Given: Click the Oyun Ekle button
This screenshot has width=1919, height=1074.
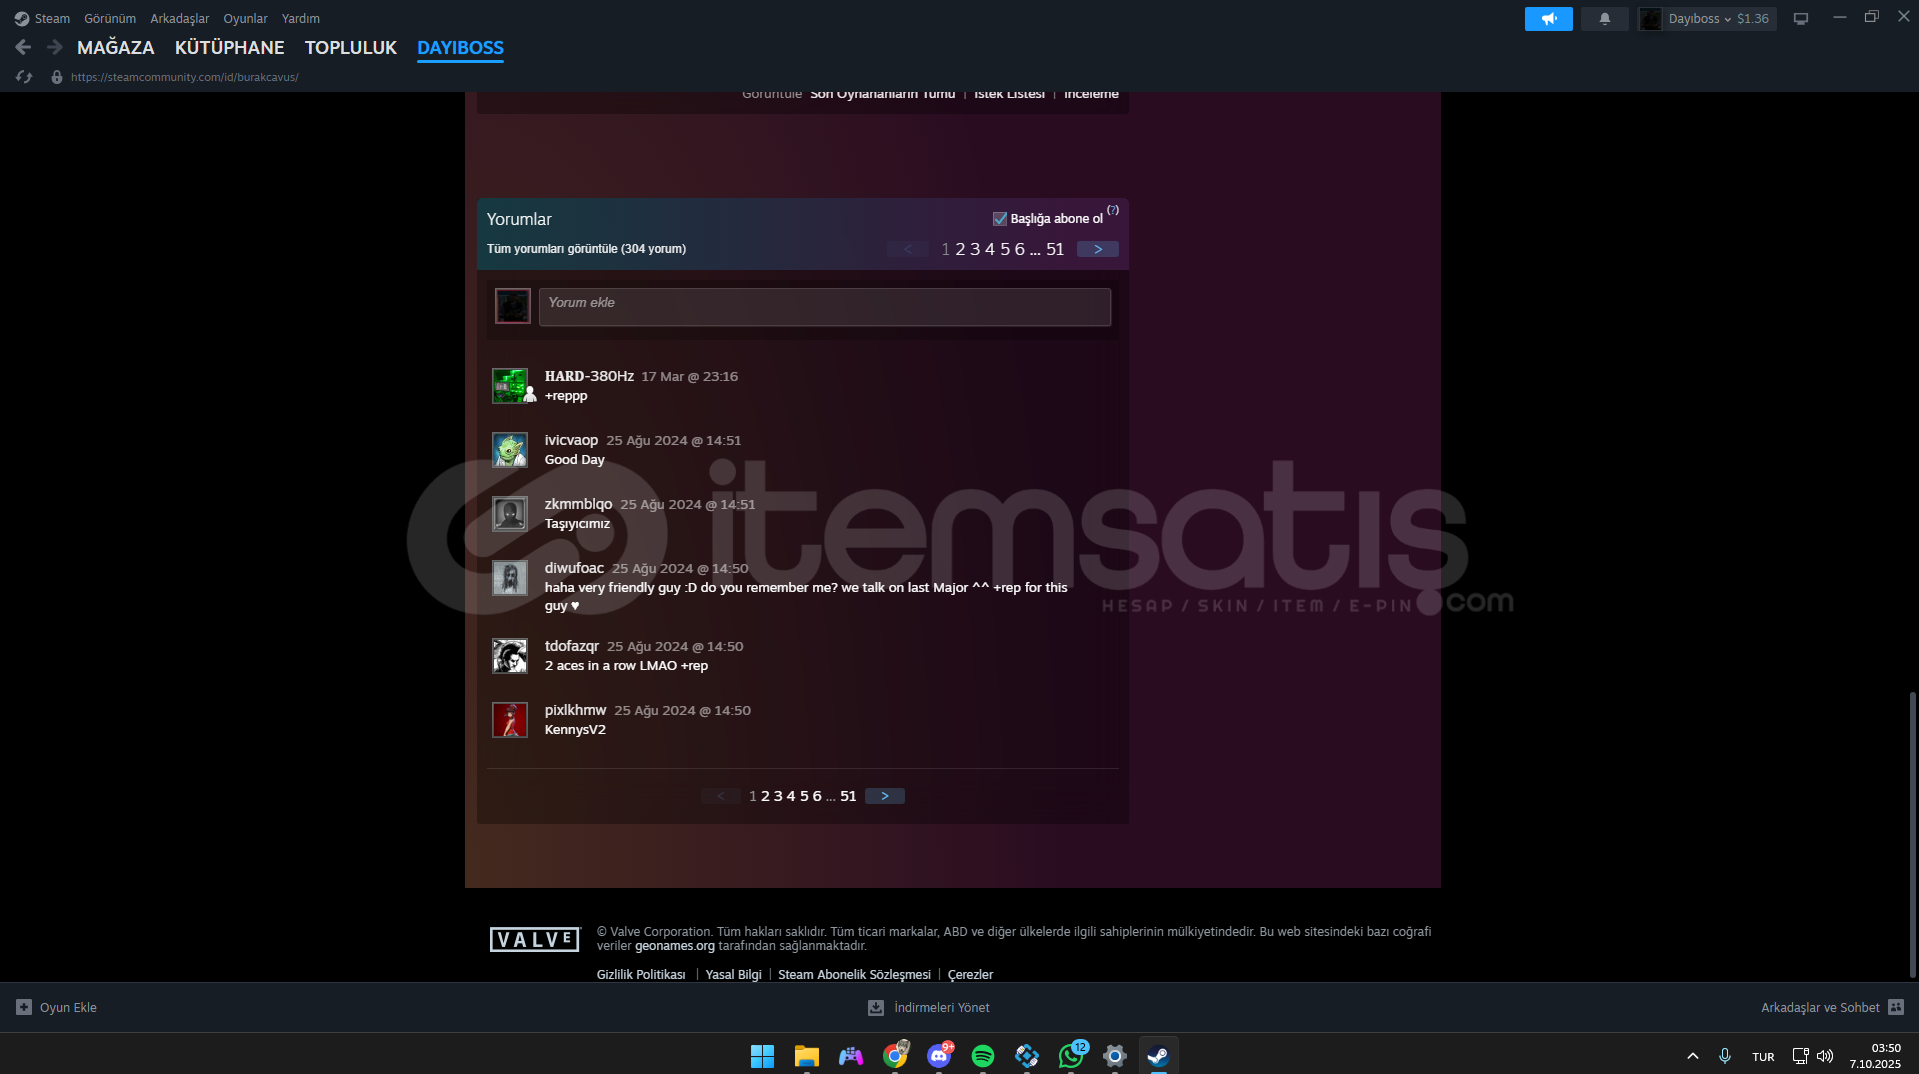Looking at the screenshot, I should [x=57, y=1007].
